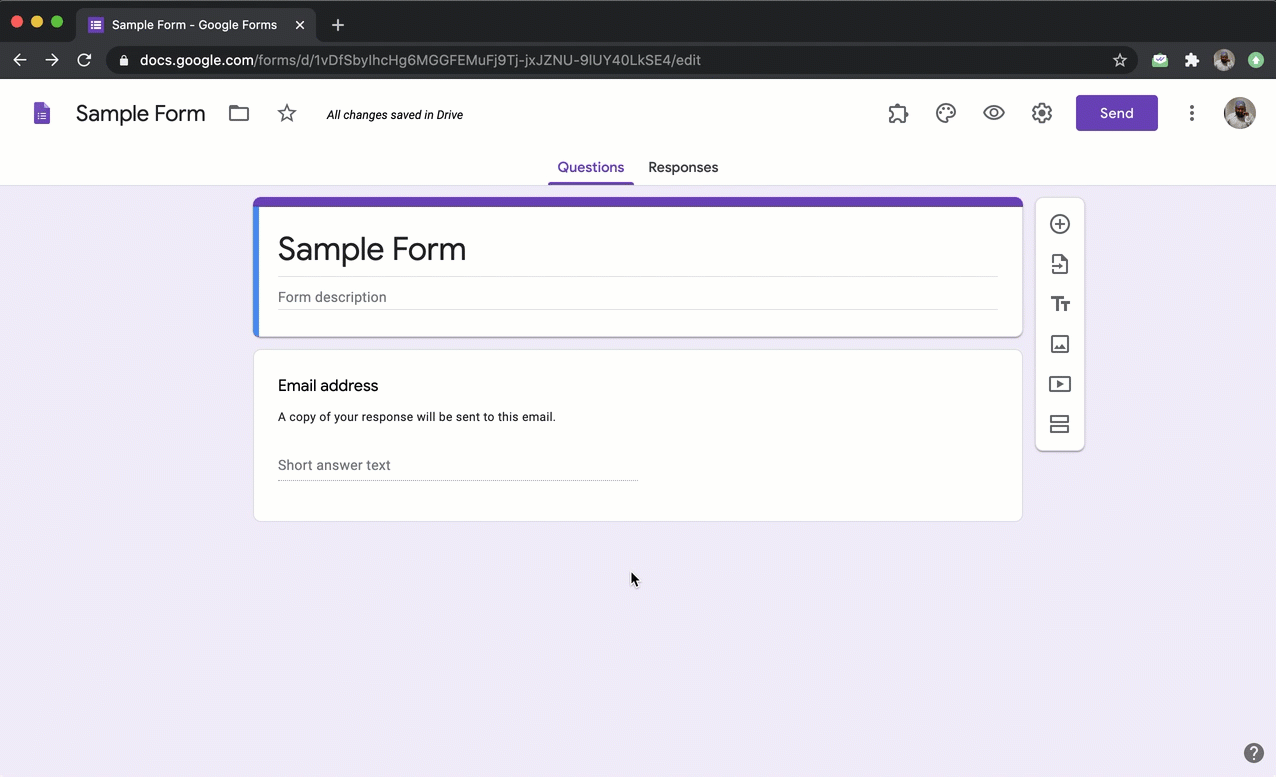Preview the form with the eye icon
The height and width of the screenshot is (777, 1276).
pyautogui.click(x=994, y=114)
